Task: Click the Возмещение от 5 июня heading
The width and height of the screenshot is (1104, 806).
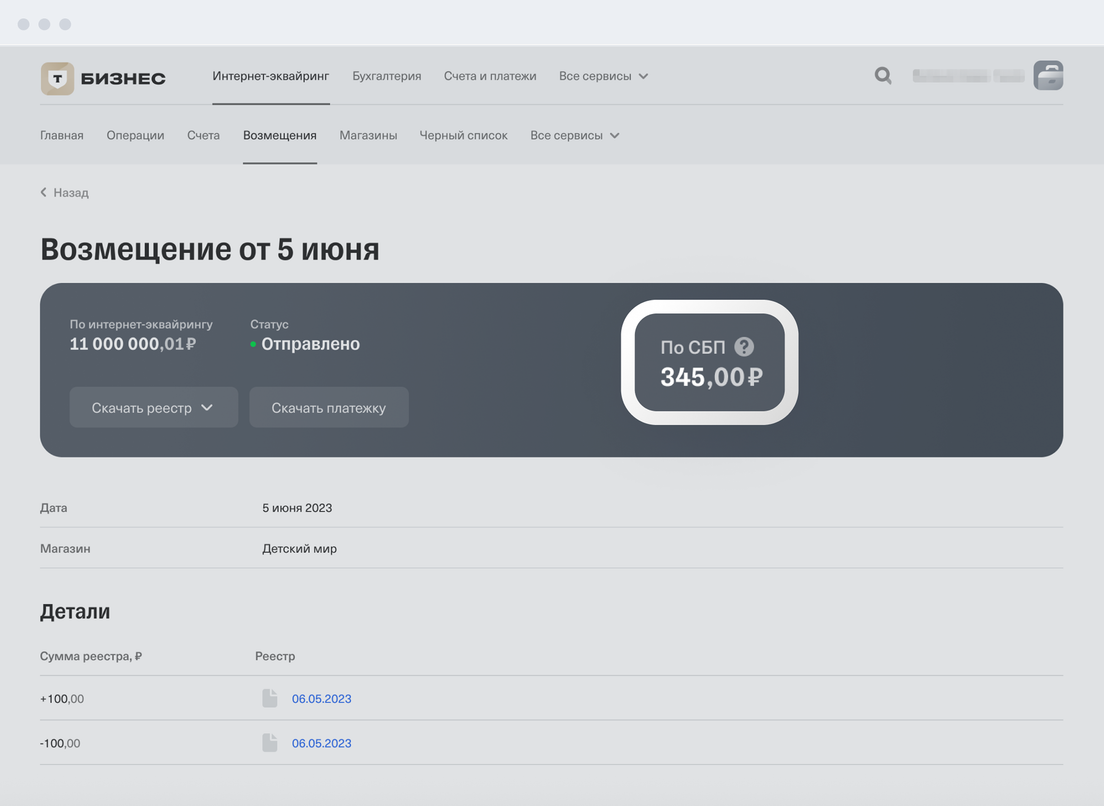Action: pos(210,249)
